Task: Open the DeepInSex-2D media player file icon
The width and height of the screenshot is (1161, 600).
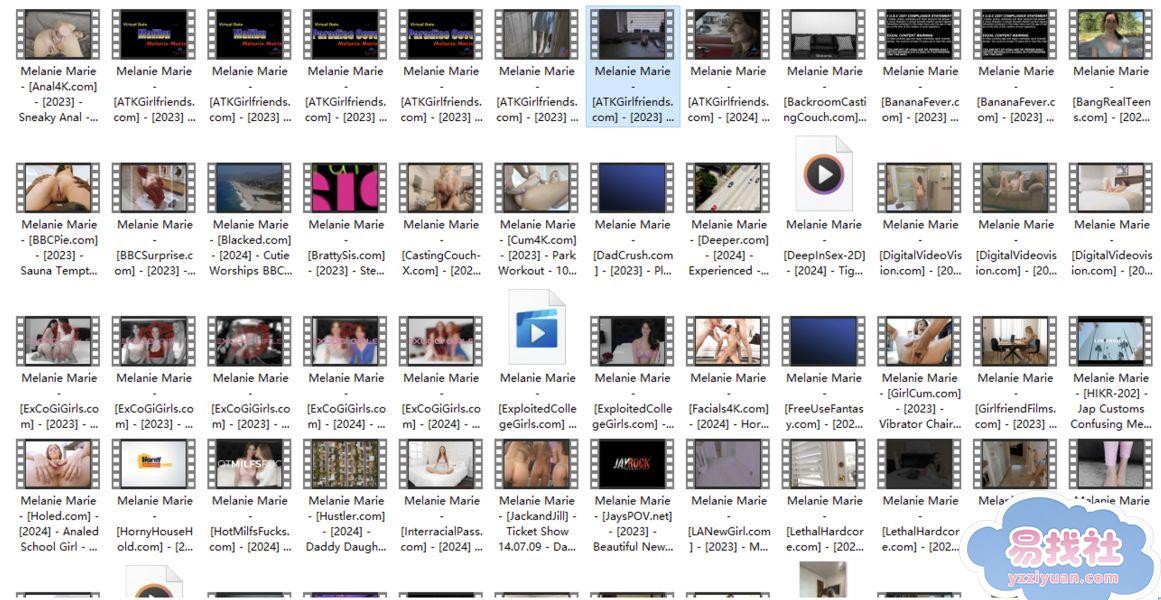Action: (823, 175)
